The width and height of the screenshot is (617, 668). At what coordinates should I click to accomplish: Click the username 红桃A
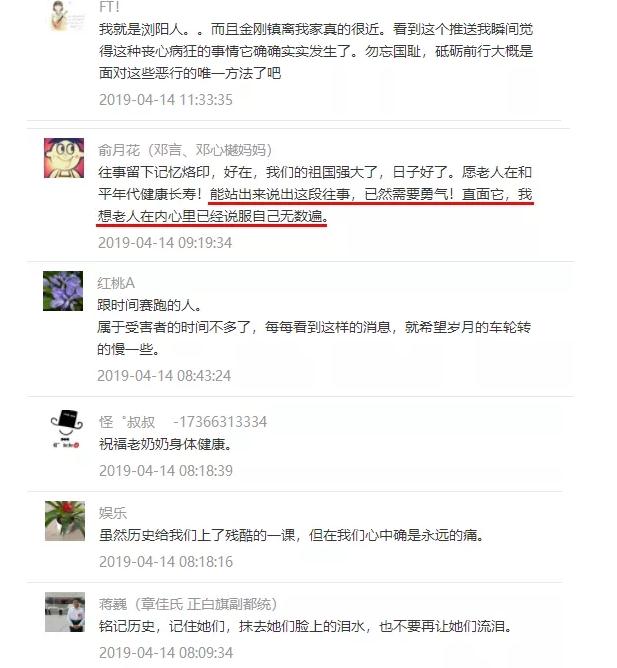[116, 283]
